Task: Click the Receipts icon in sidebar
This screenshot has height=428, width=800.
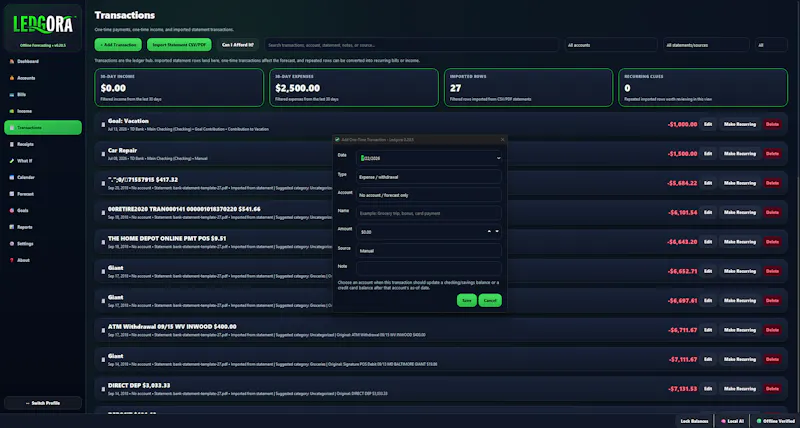Action: [x=11, y=144]
